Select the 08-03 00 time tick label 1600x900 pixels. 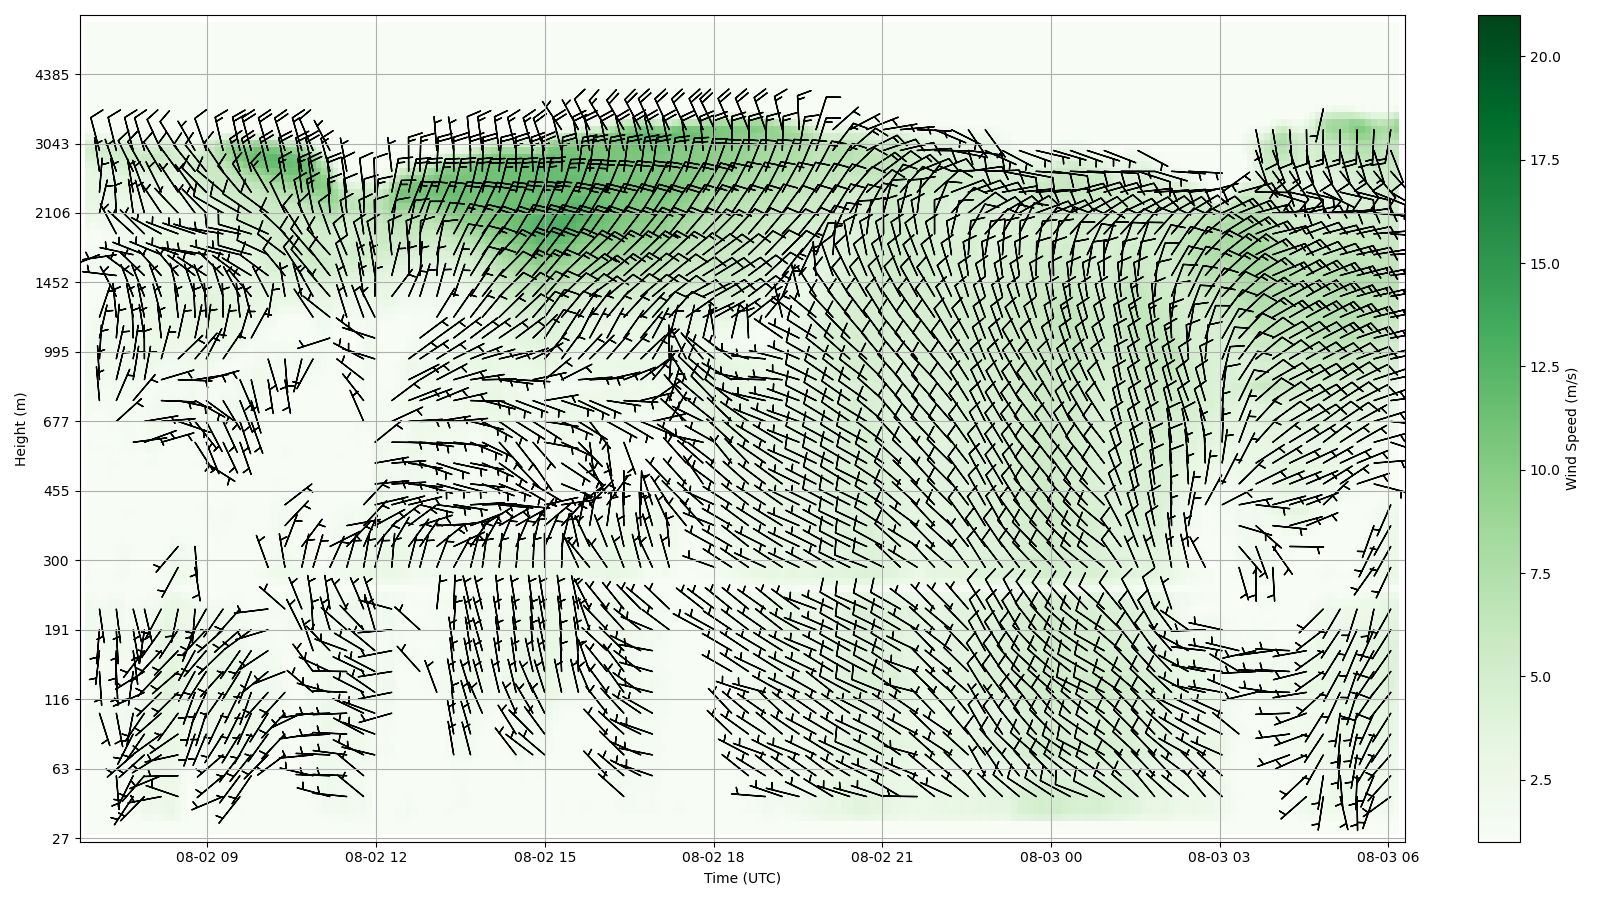pos(1051,857)
